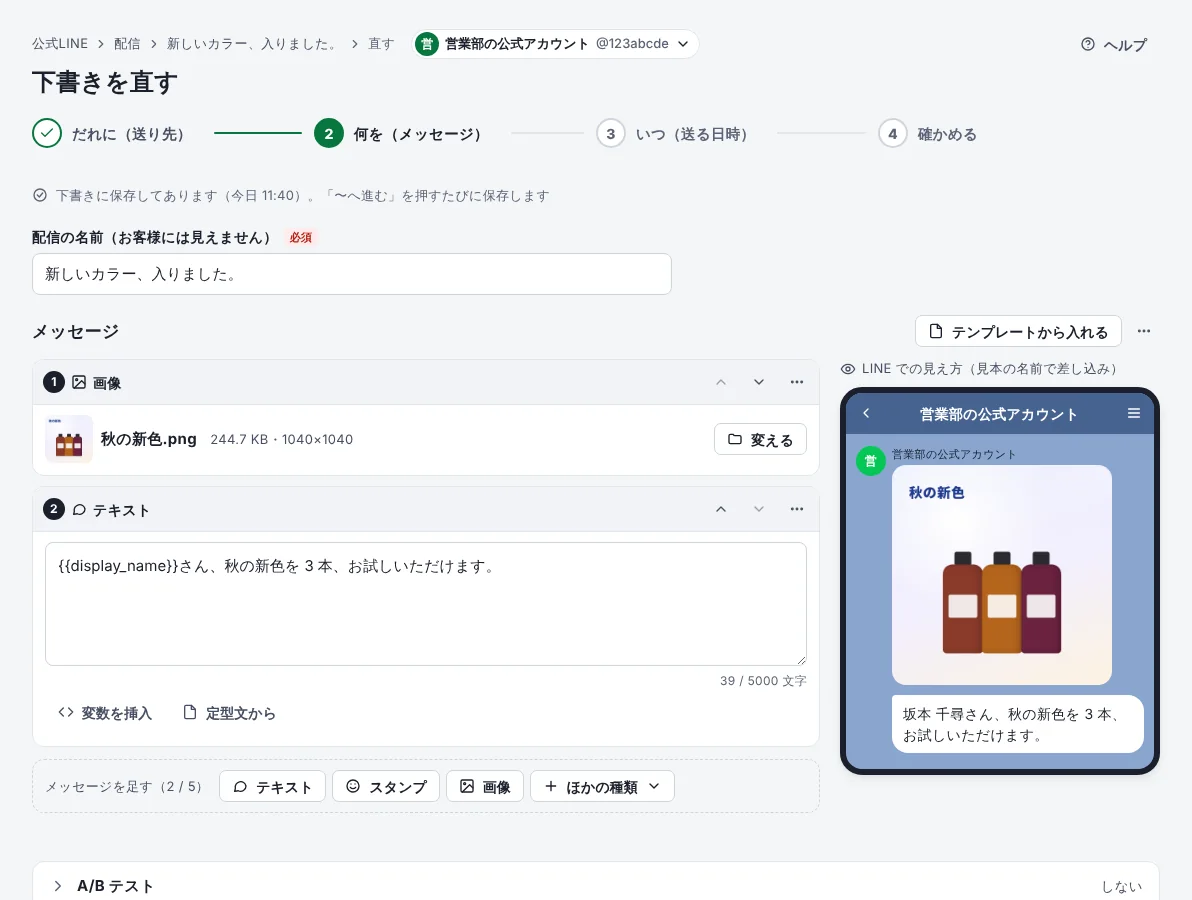Move image block up with arrow

click(x=721, y=382)
